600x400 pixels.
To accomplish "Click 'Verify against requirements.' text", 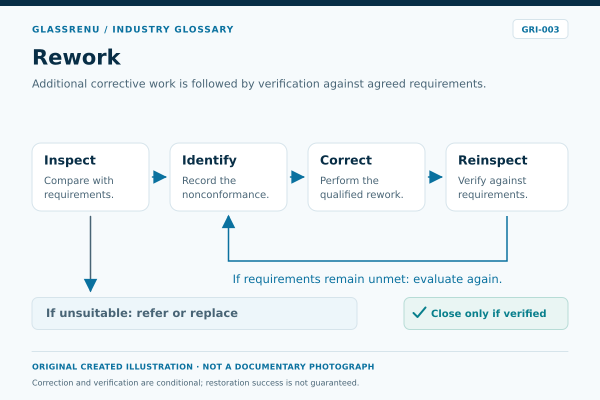I will coord(493,187).
